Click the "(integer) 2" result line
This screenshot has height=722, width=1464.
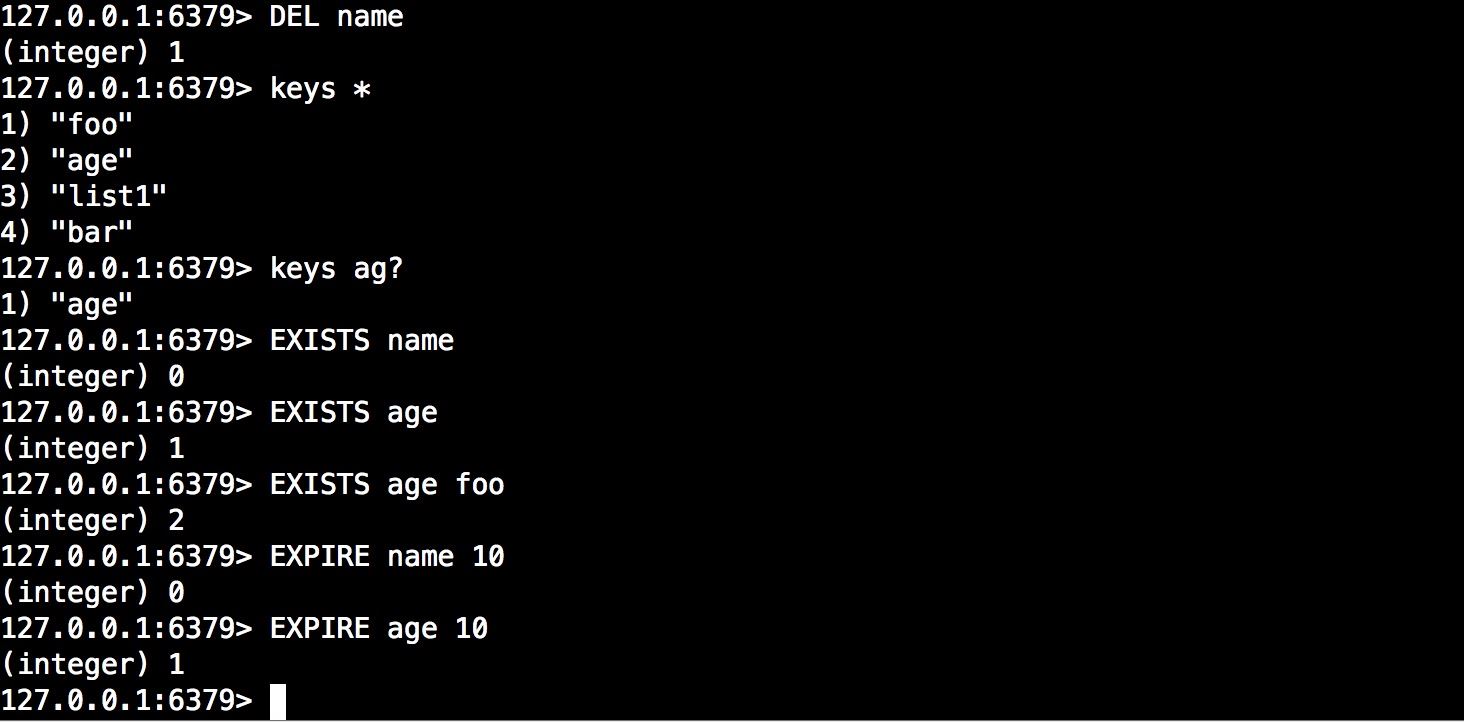[92, 521]
